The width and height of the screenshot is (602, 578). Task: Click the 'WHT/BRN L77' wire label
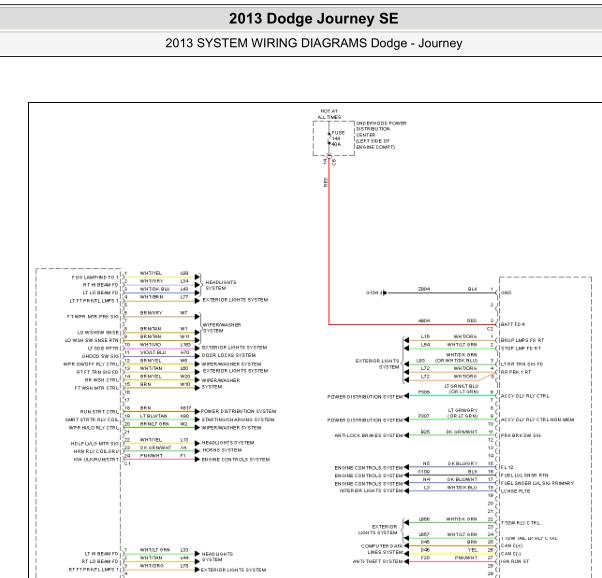(164, 297)
